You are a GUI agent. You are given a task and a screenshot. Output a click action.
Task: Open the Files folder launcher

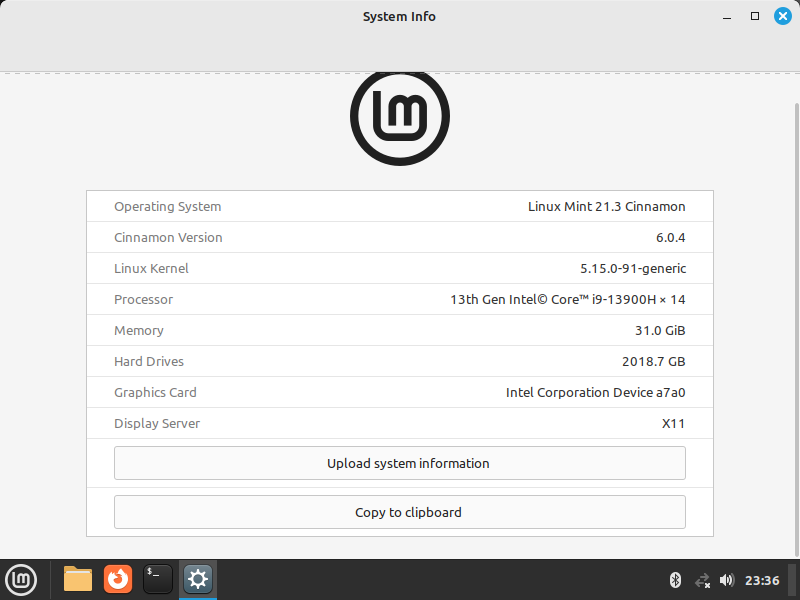click(x=78, y=580)
